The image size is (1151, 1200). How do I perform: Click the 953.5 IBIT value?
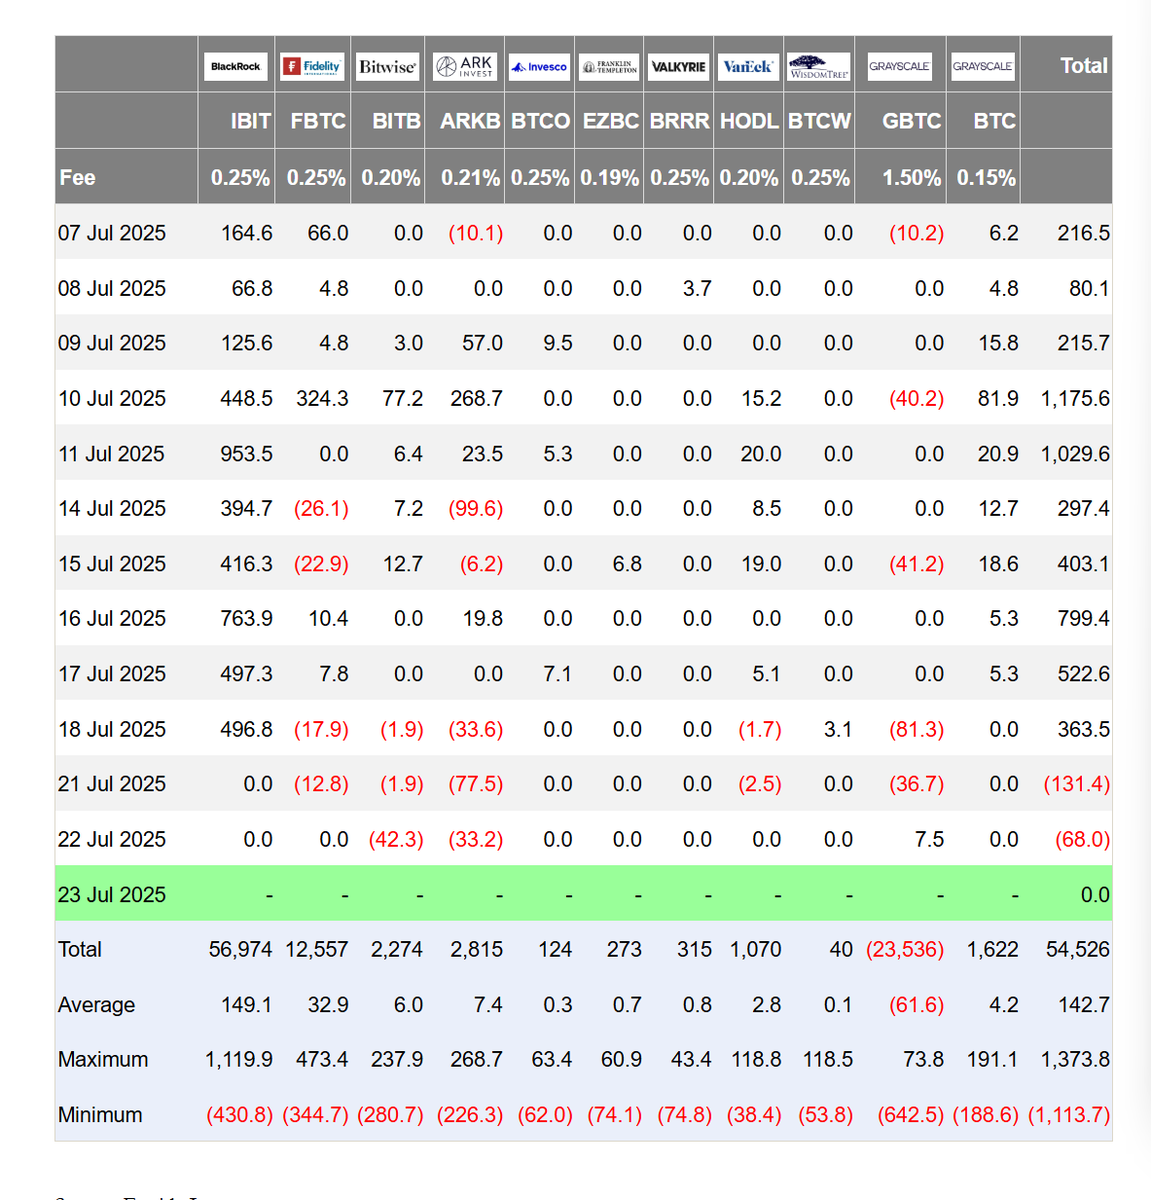[246, 454]
